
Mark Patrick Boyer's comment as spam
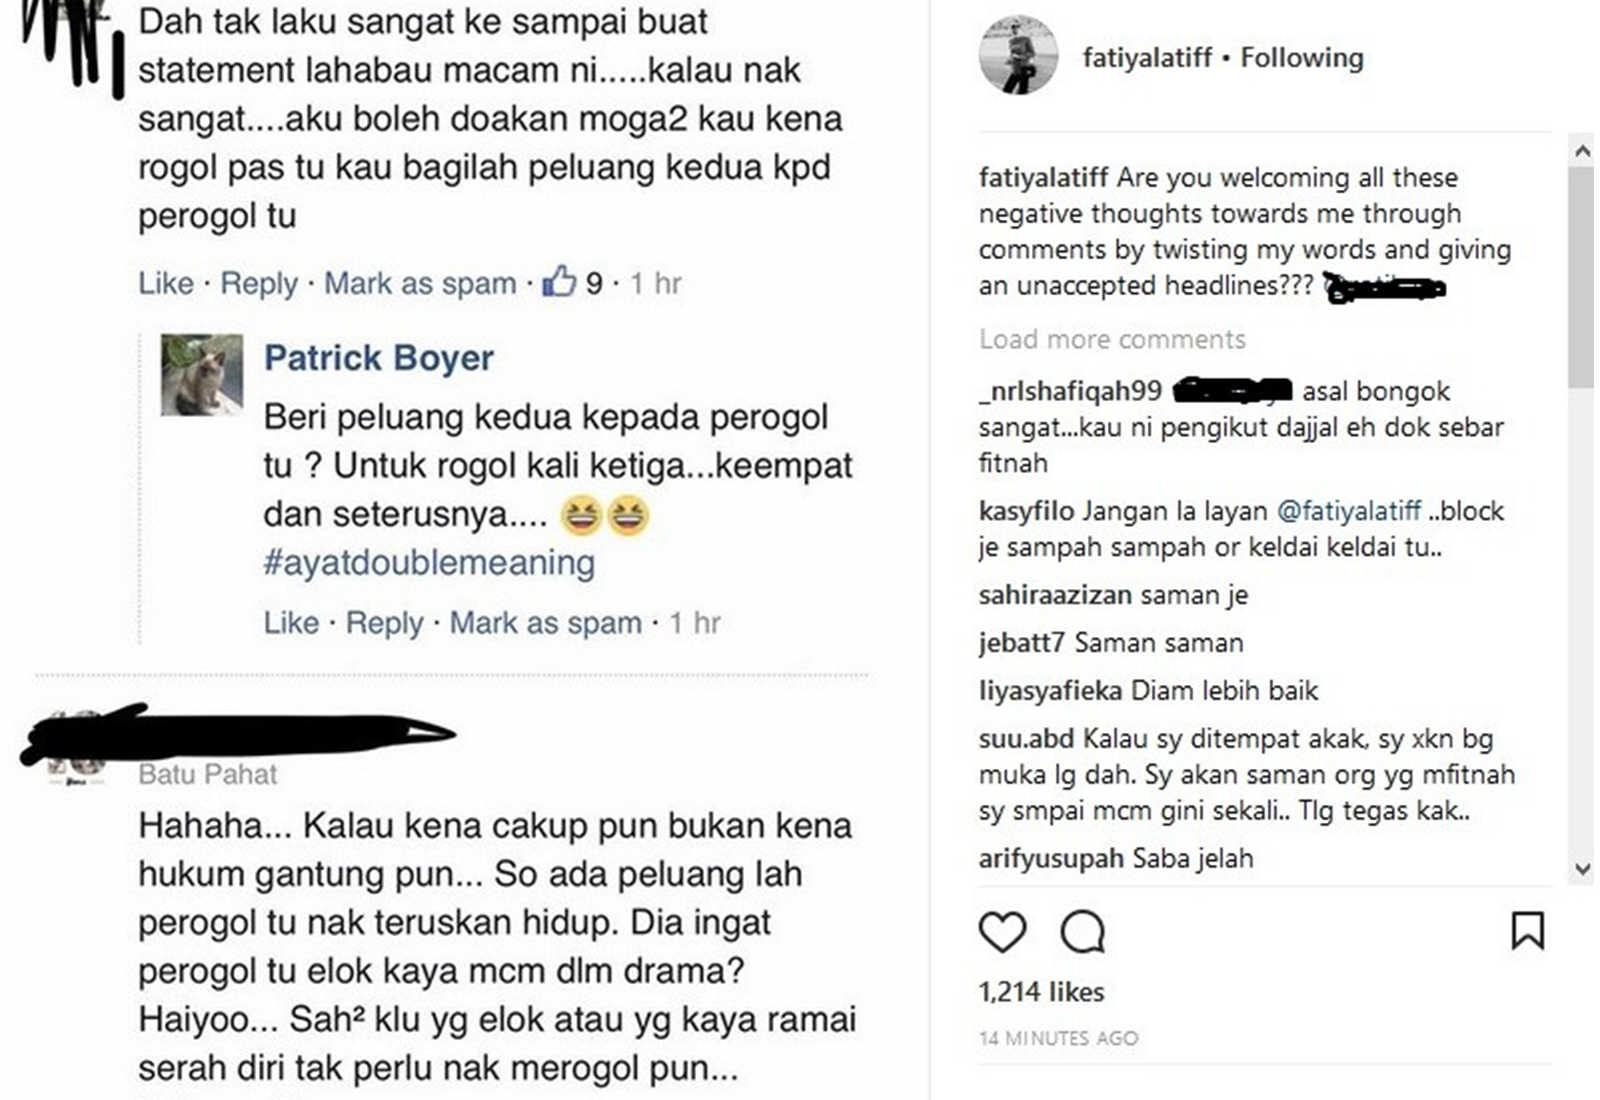545,623
